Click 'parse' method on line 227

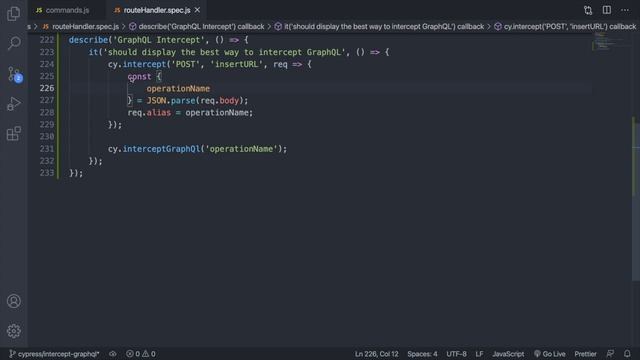183,100
